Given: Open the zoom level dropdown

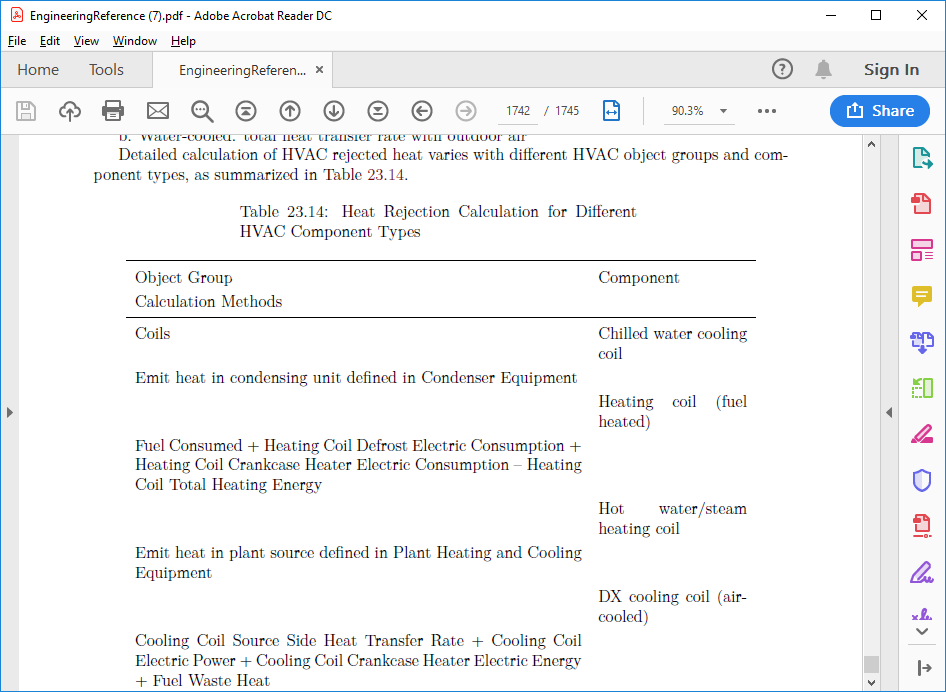Looking at the screenshot, I should 722,111.
